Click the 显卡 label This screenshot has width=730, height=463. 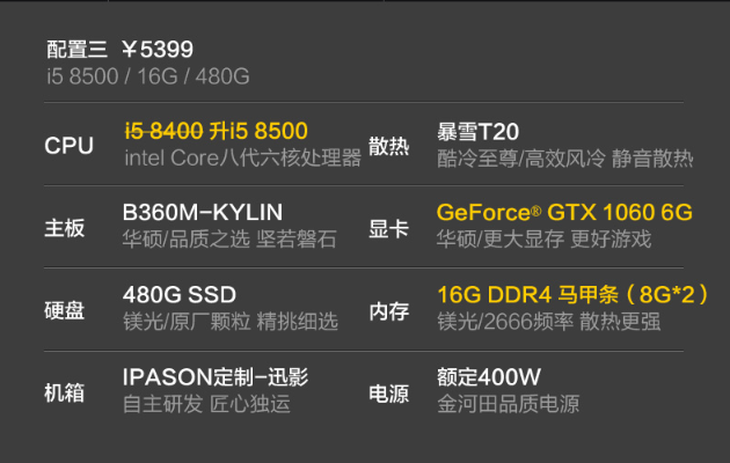(389, 228)
